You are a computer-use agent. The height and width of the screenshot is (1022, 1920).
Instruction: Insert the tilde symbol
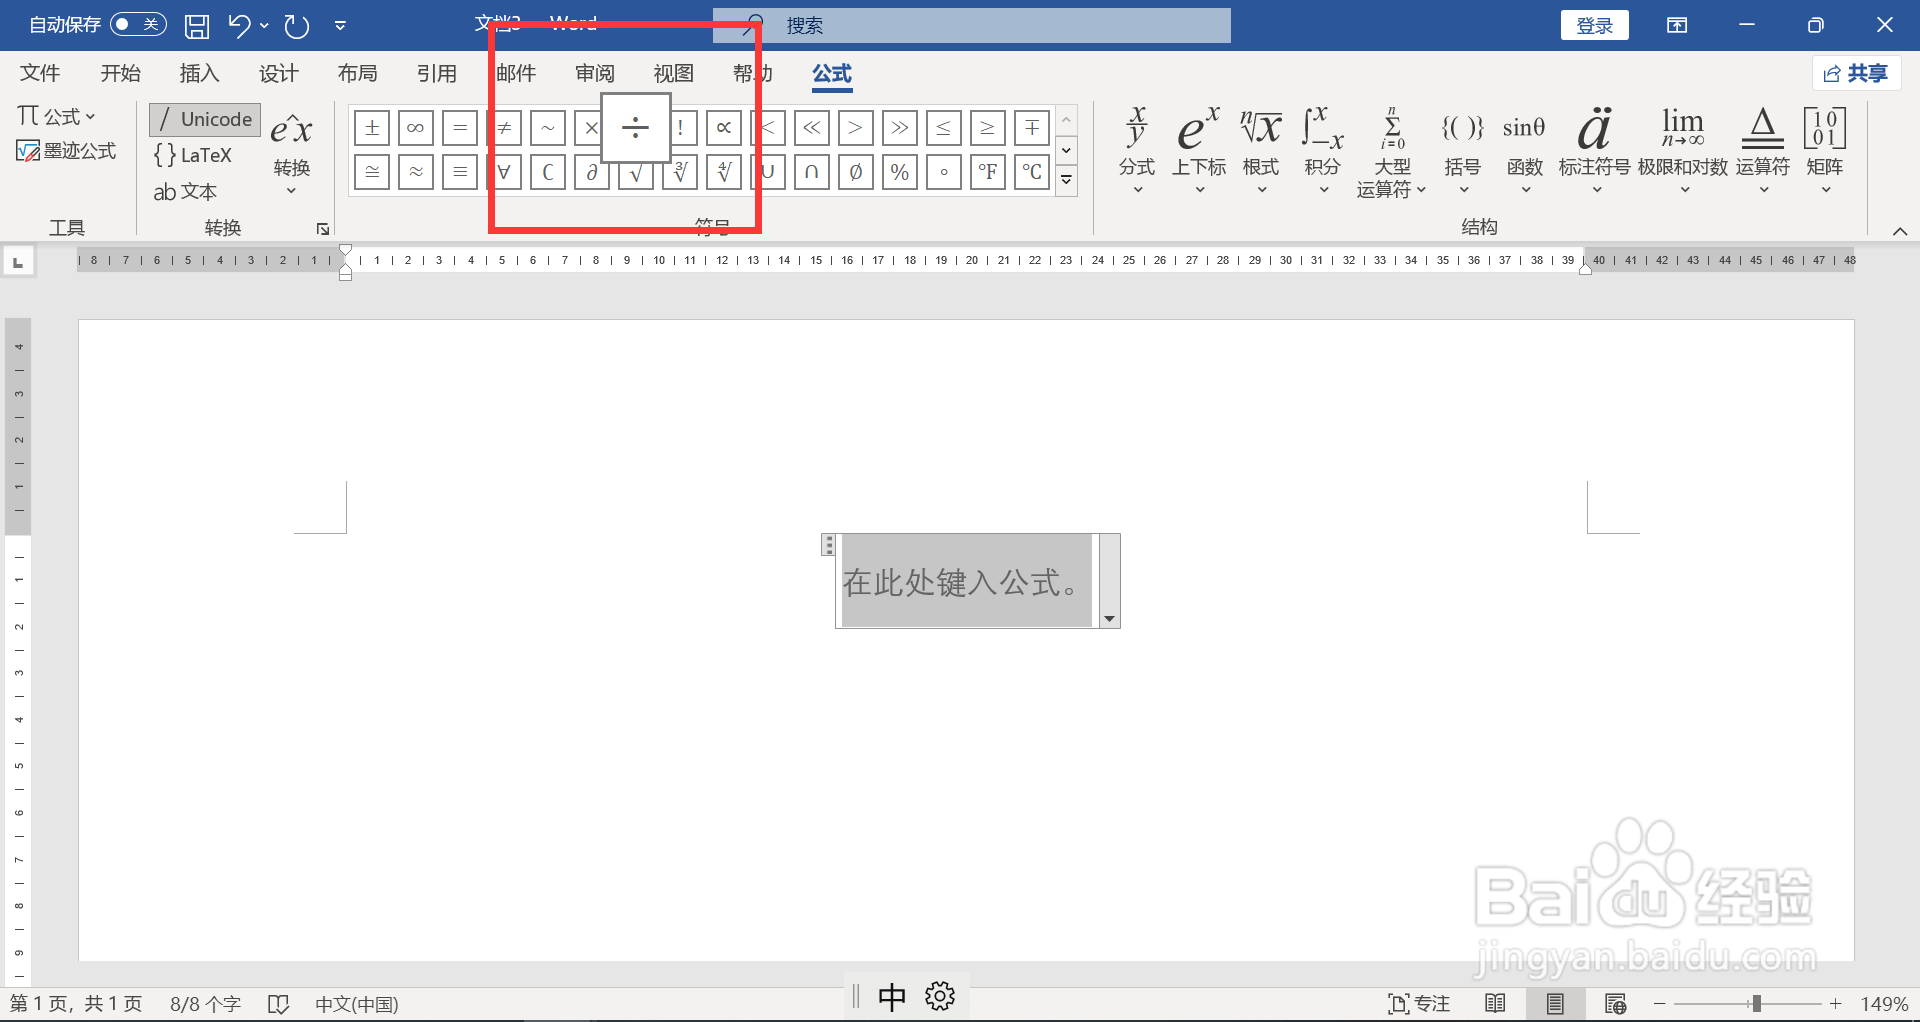coord(548,128)
